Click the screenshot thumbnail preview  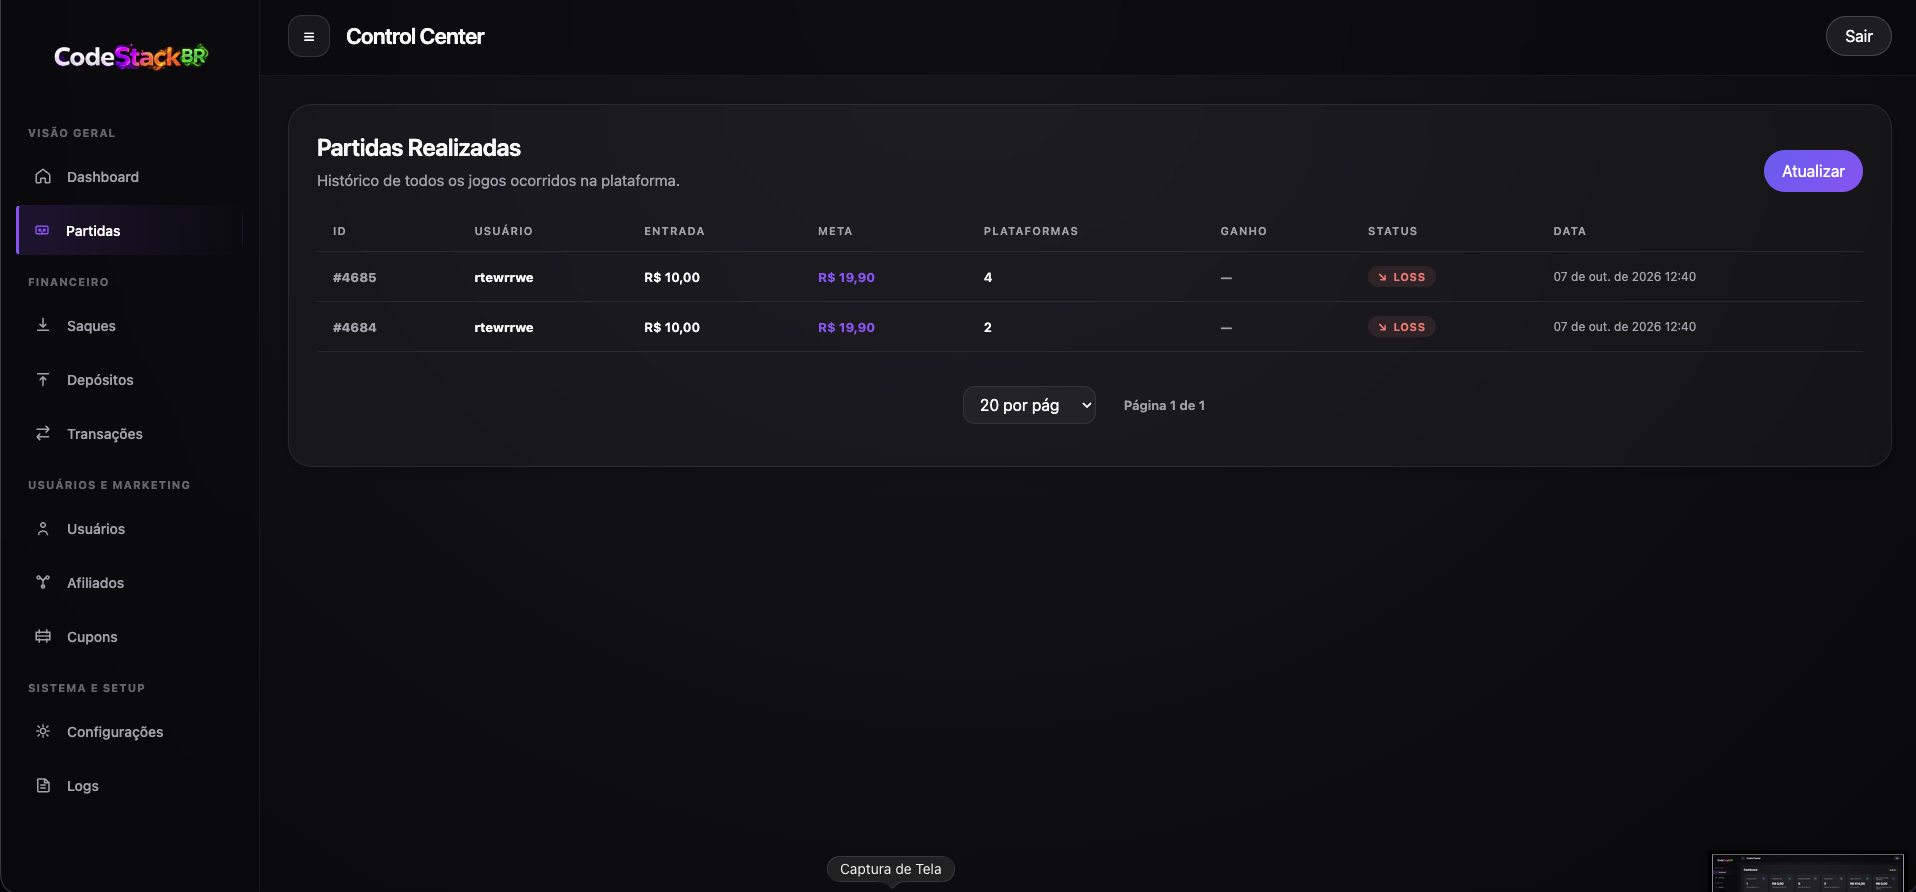click(x=1808, y=872)
